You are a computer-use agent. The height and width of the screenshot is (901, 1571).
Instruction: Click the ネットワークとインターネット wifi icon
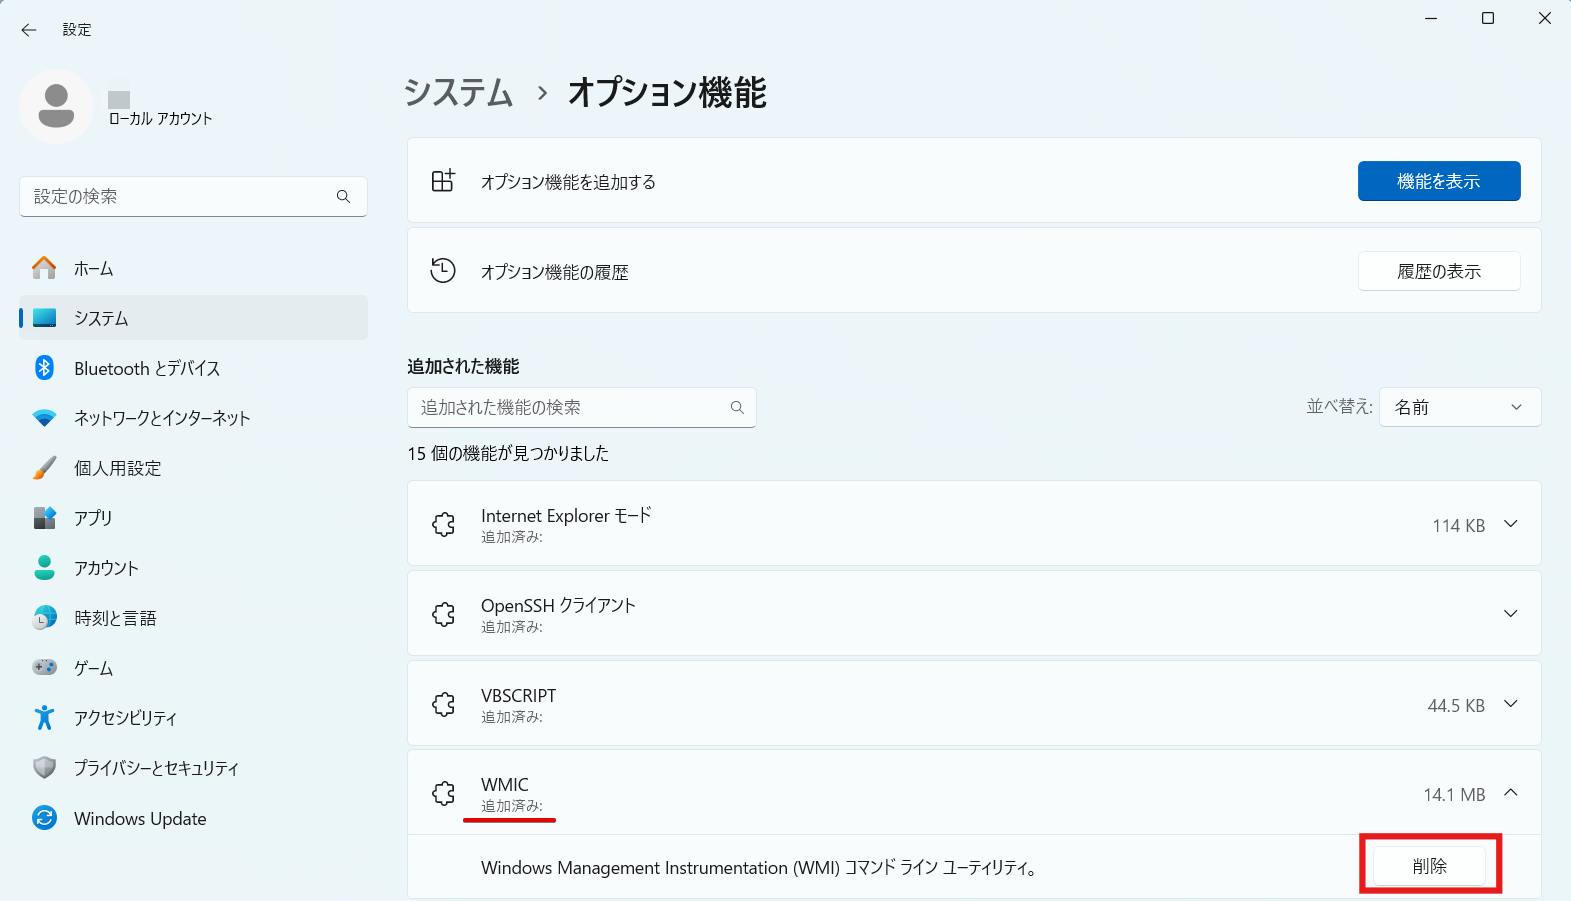click(x=44, y=418)
